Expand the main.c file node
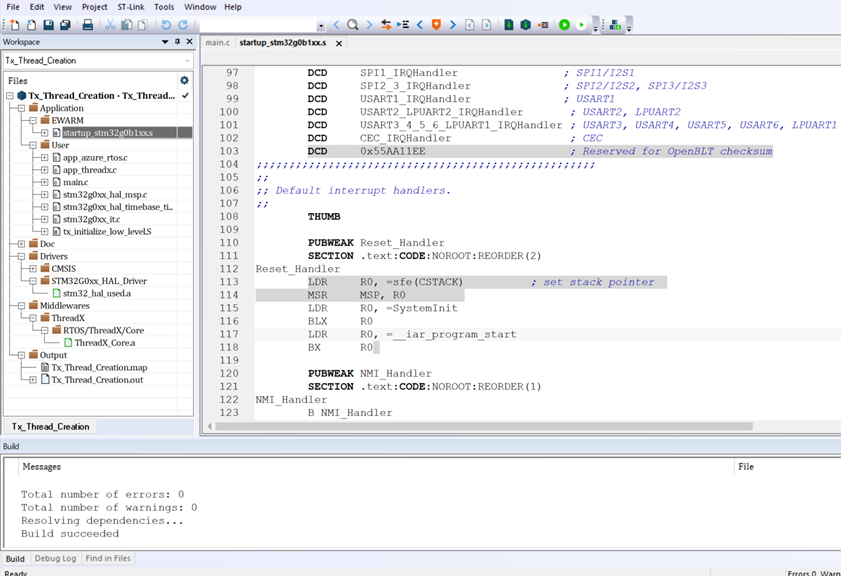The image size is (842, 576). pyautogui.click(x=45, y=182)
